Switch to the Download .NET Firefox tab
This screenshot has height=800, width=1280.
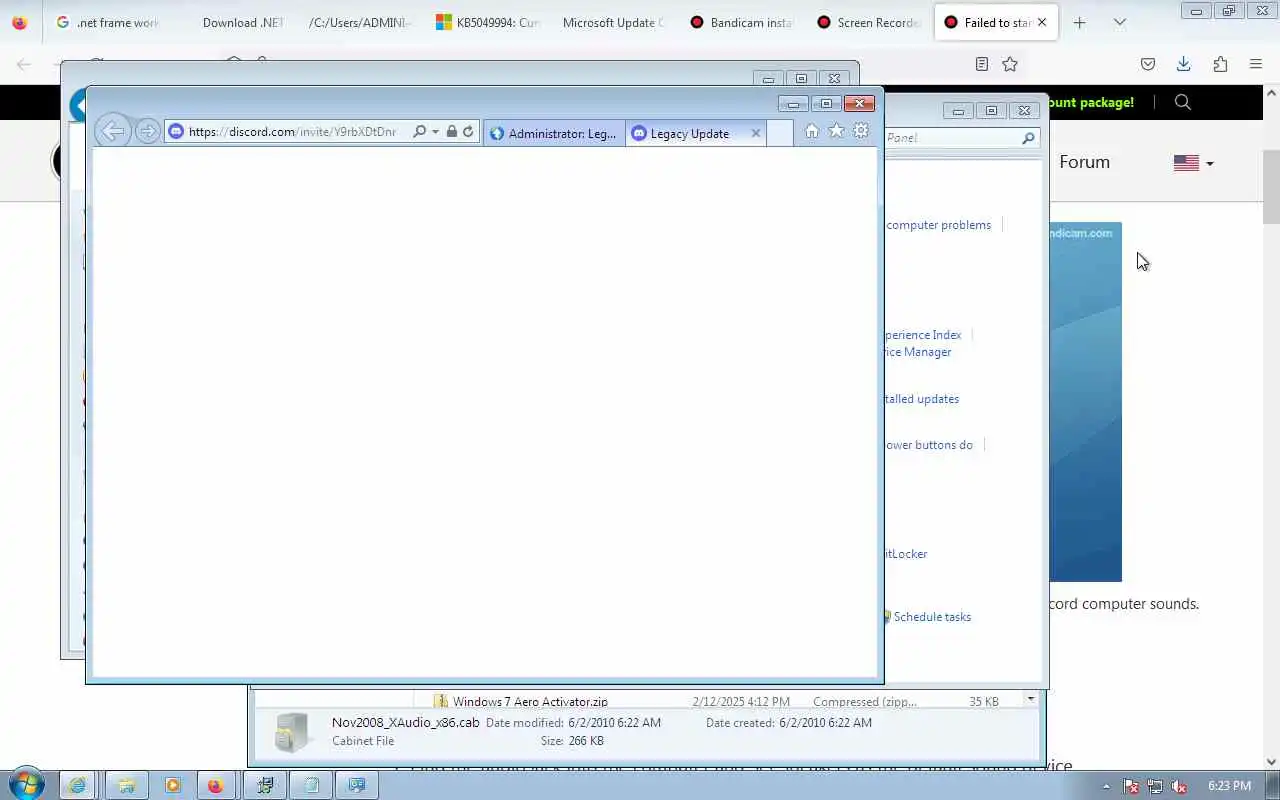pyautogui.click(x=242, y=22)
